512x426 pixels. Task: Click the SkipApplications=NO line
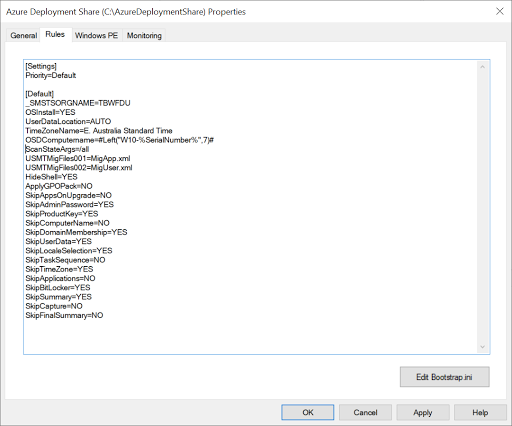pyautogui.click(x=60, y=278)
